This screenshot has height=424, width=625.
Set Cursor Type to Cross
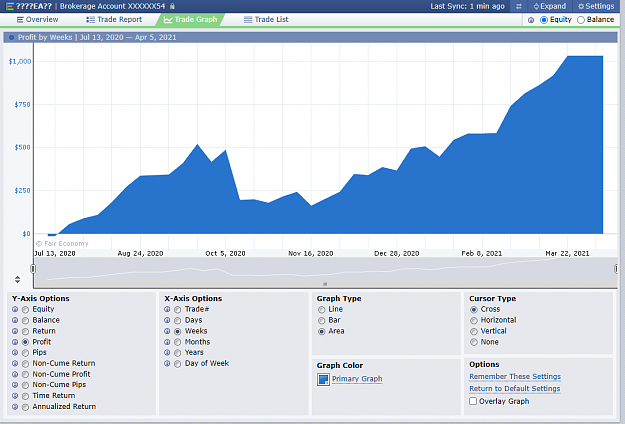(474, 310)
